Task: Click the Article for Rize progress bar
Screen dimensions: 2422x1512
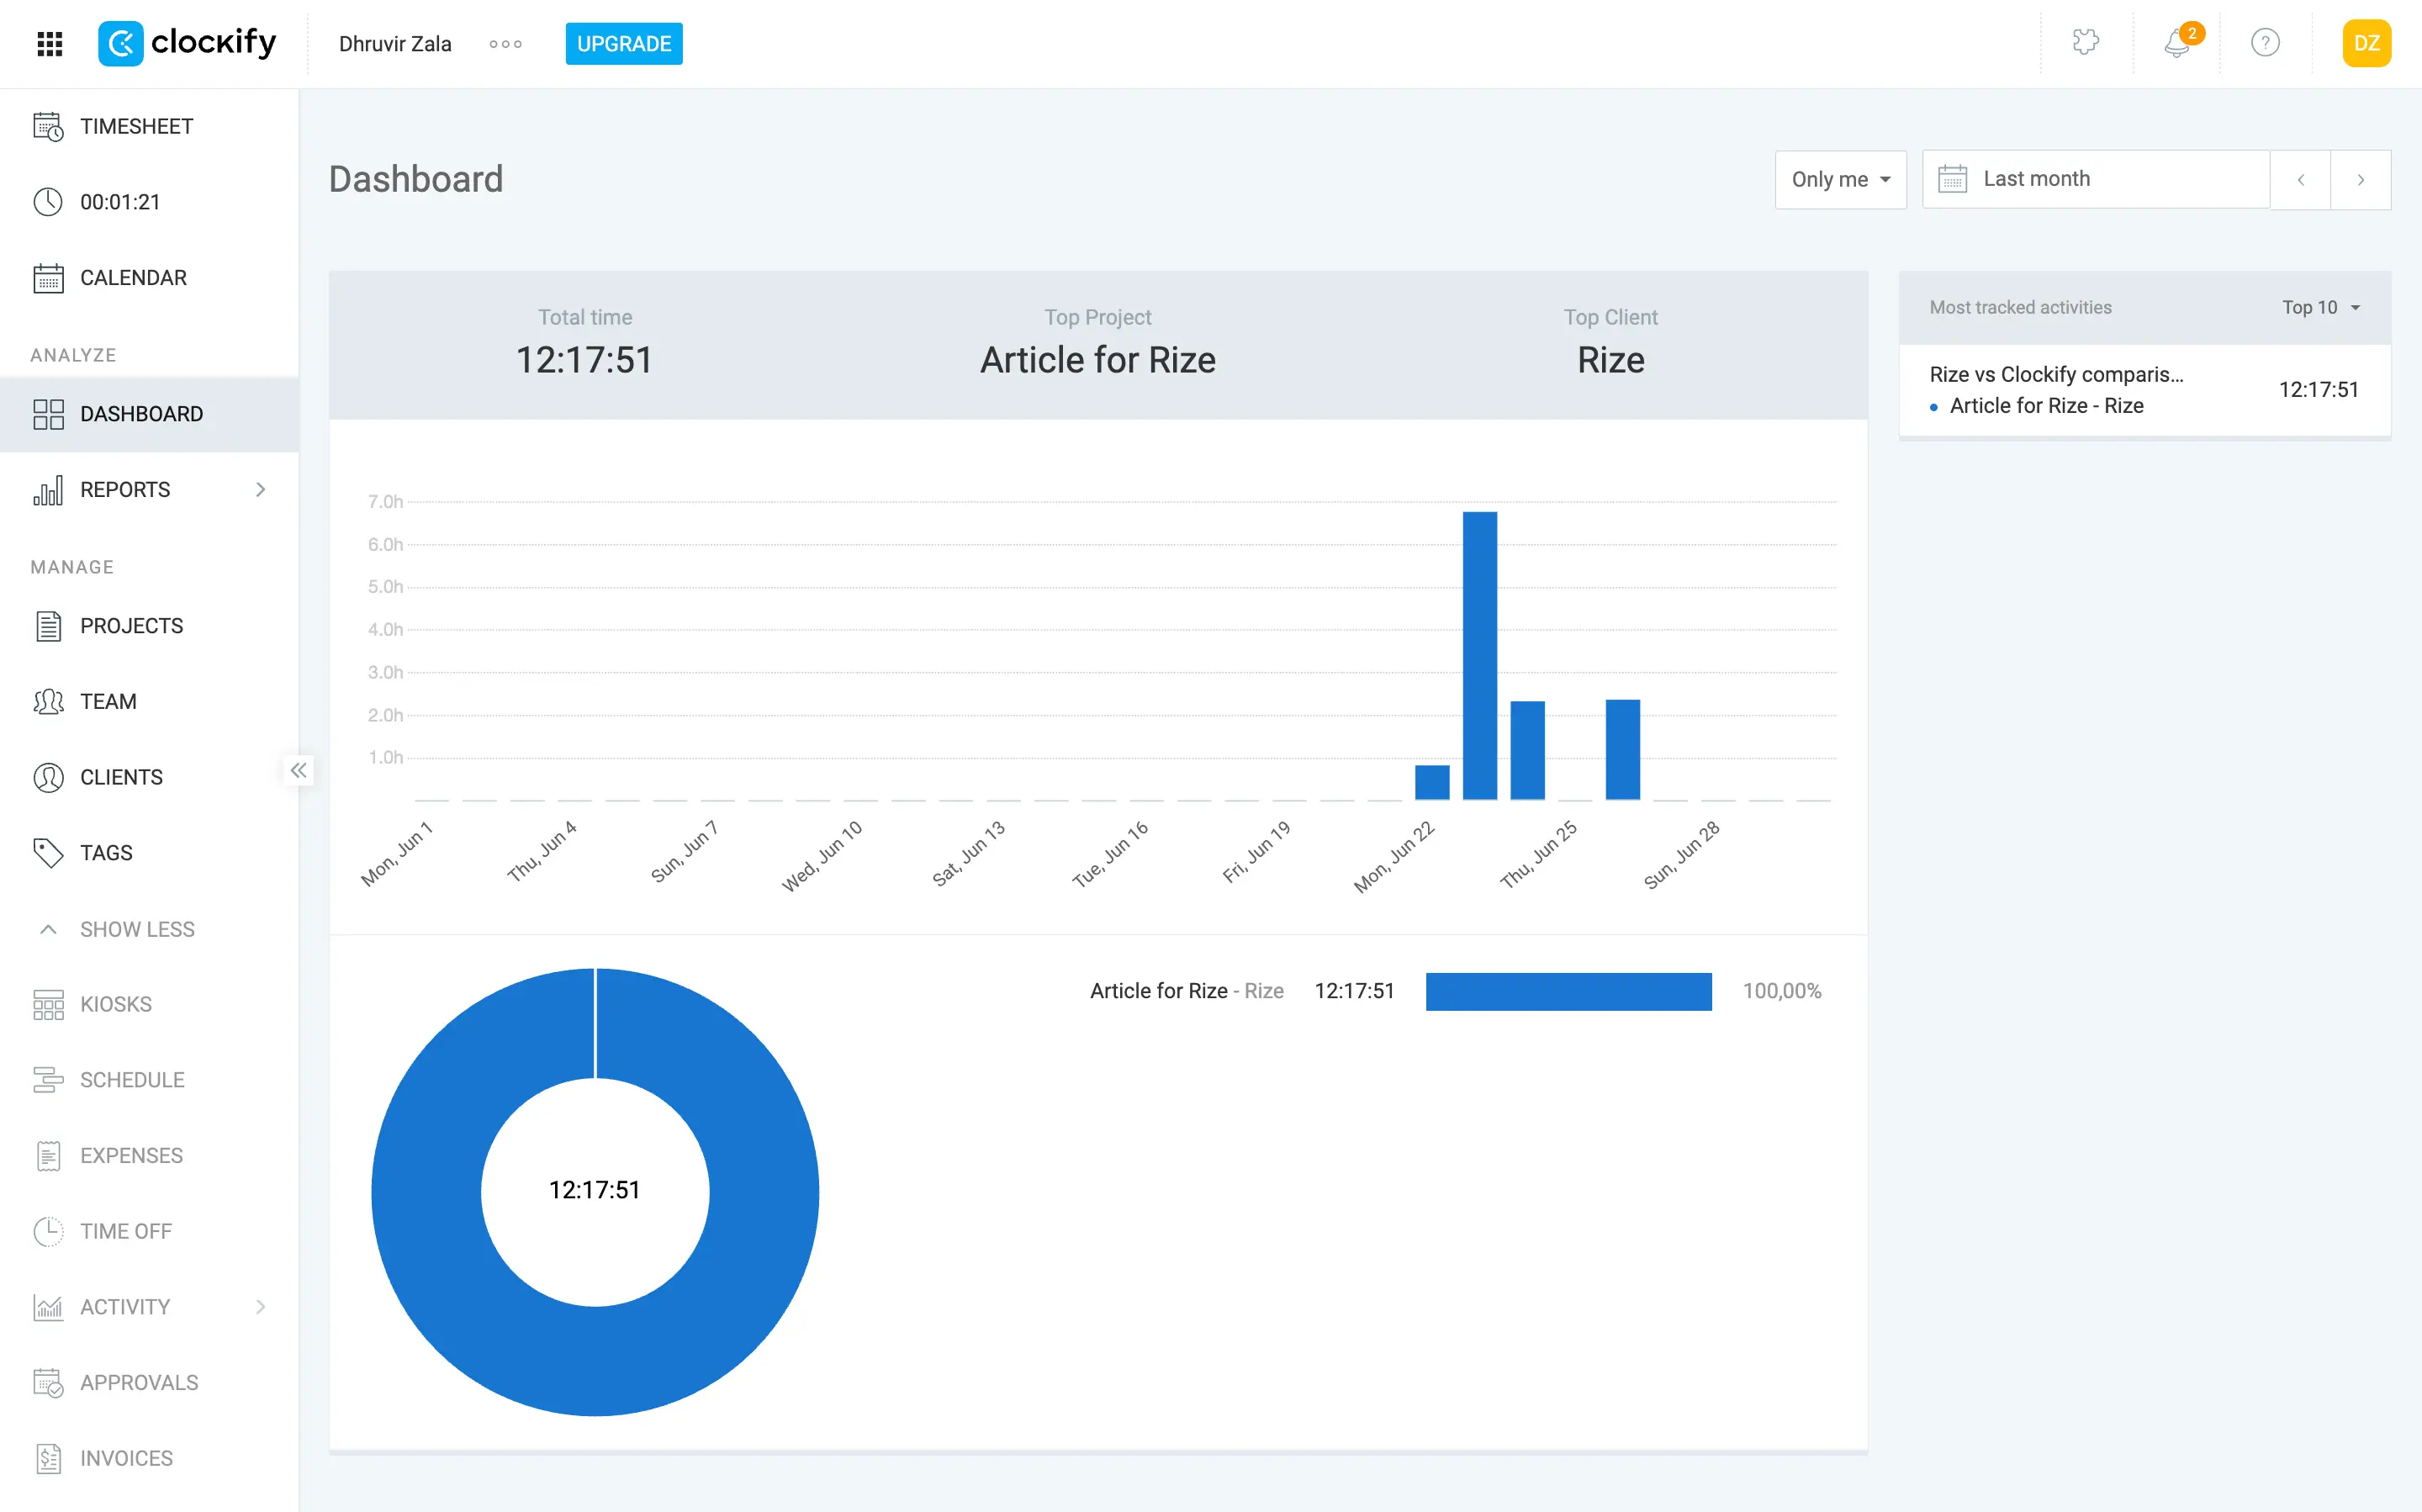Action: click(1568, 991)
